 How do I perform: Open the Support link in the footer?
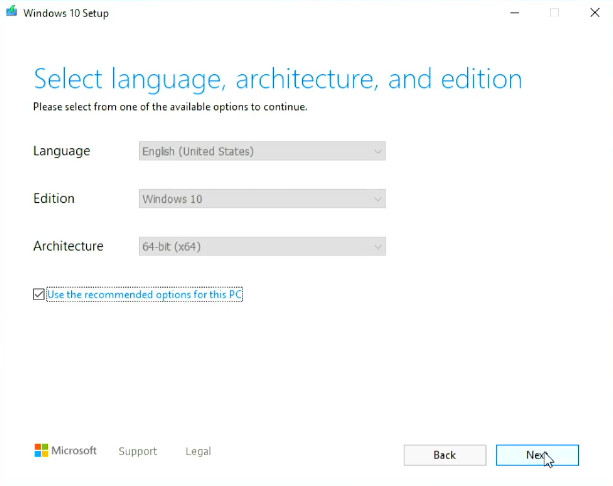(x=137, y=452)
